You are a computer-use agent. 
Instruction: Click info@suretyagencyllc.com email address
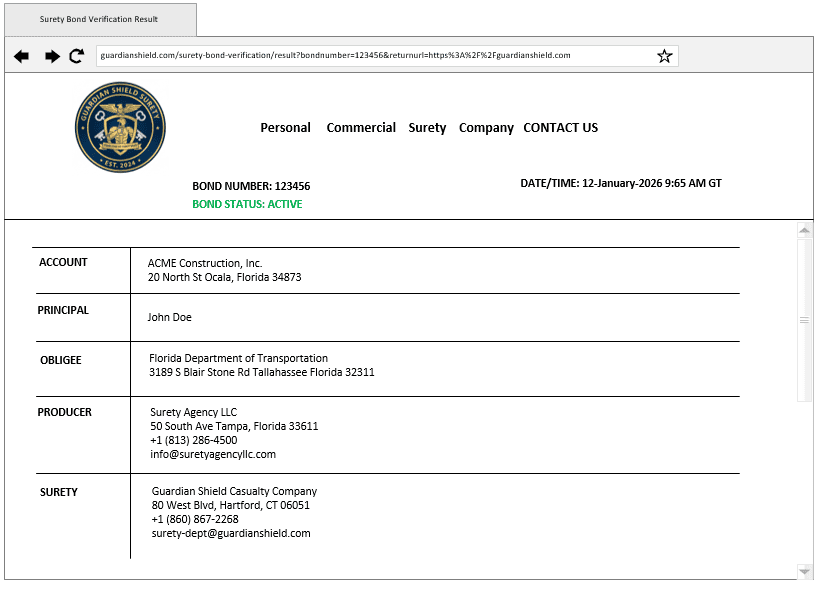pyautogui.click(x=212, y=454)
